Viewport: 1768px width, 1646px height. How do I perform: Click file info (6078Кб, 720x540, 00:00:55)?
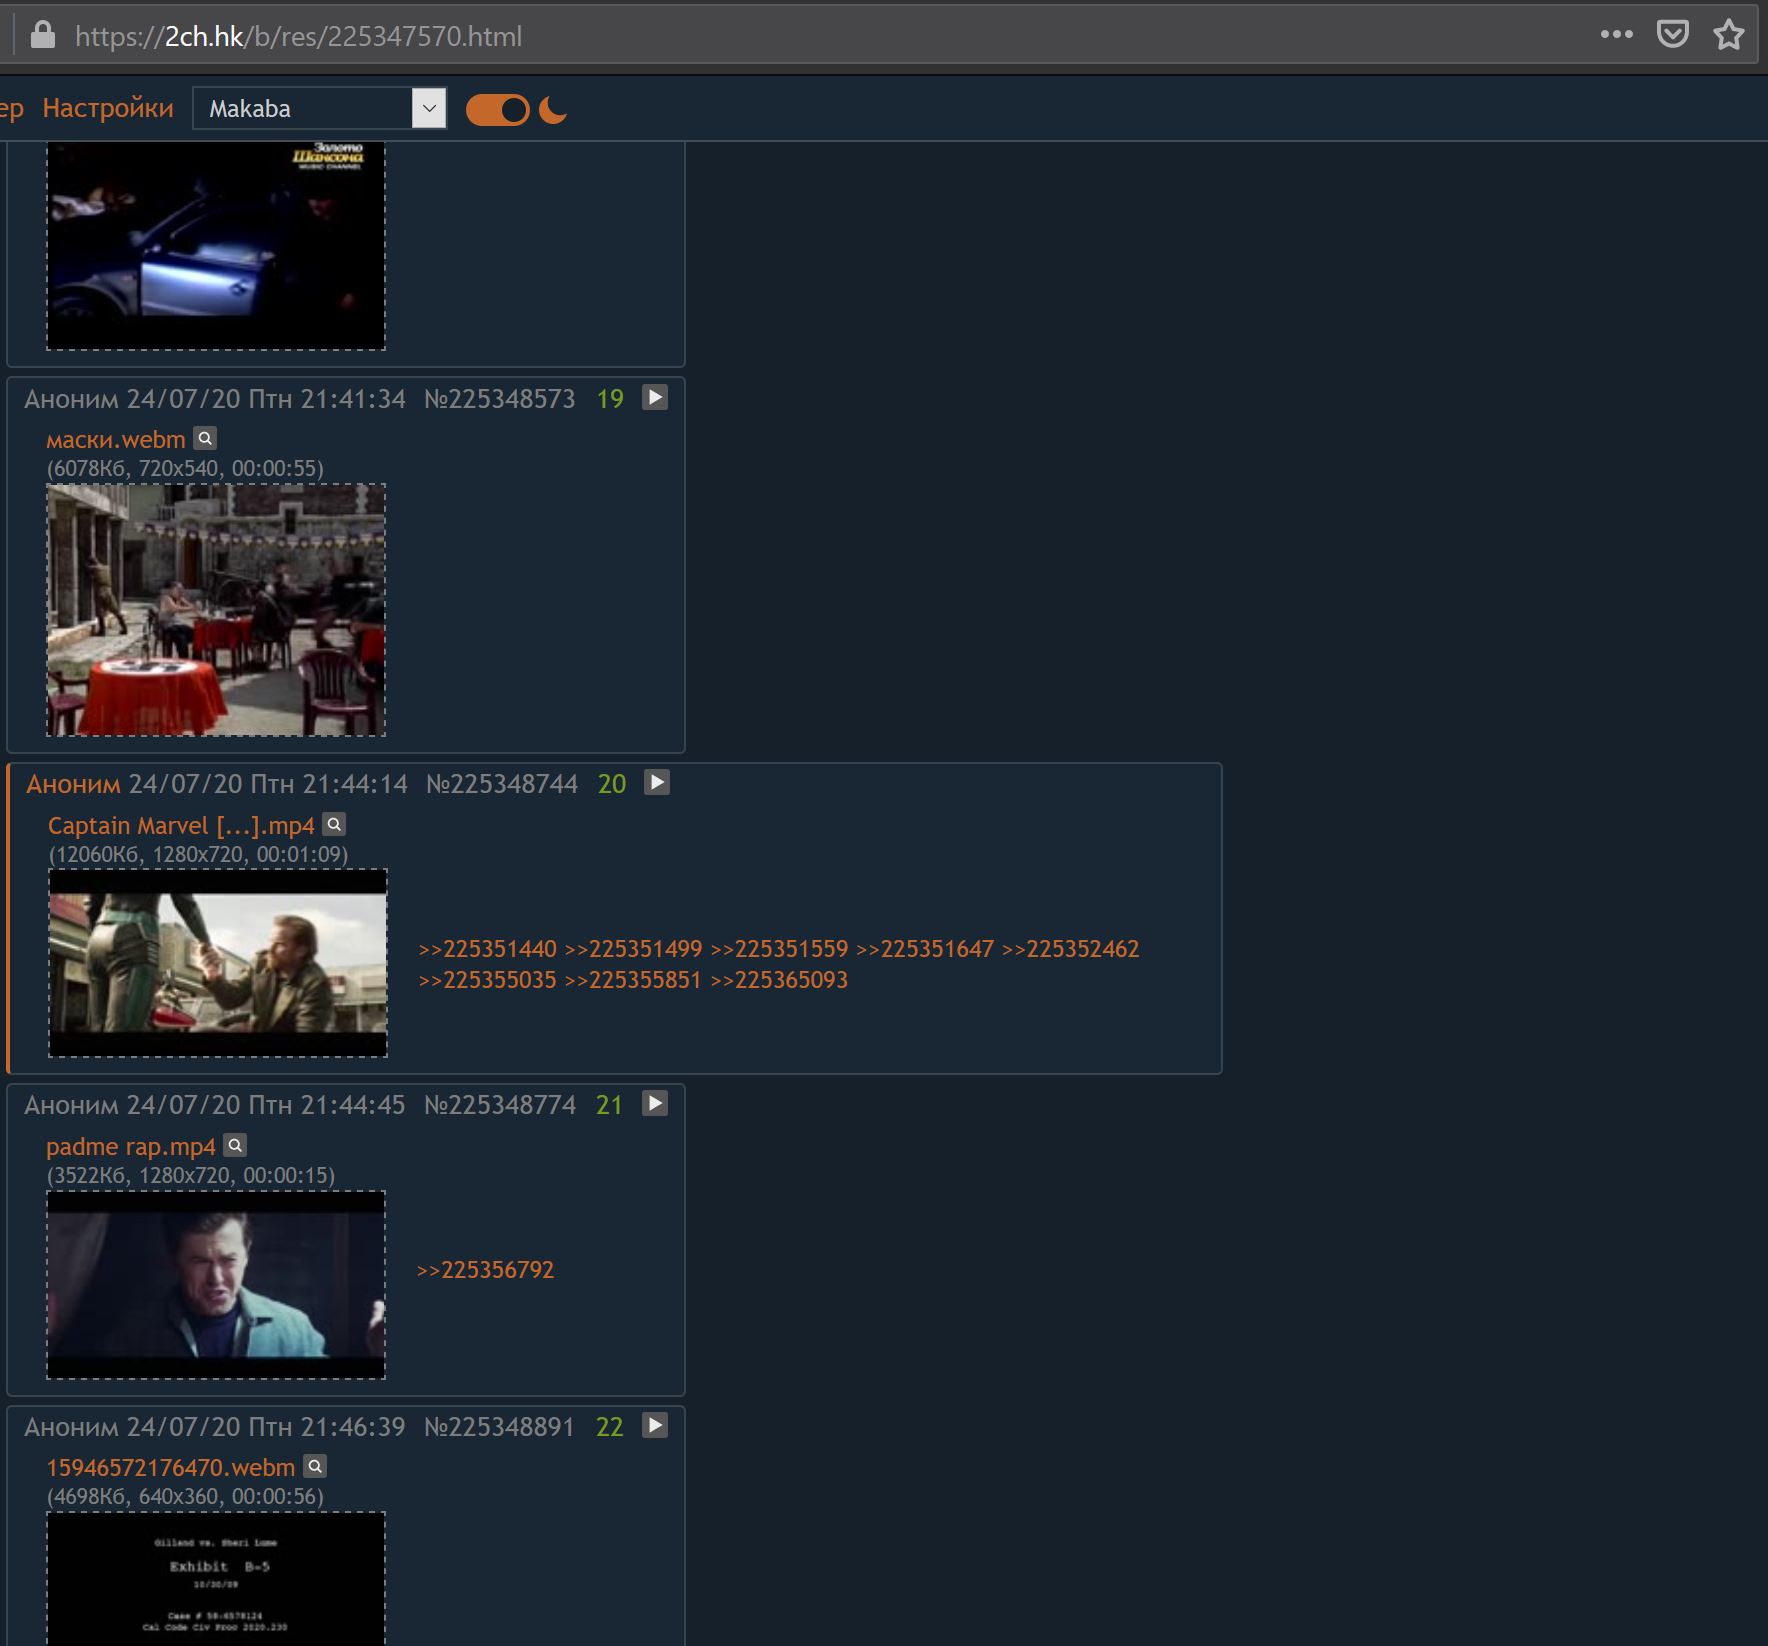185,468
